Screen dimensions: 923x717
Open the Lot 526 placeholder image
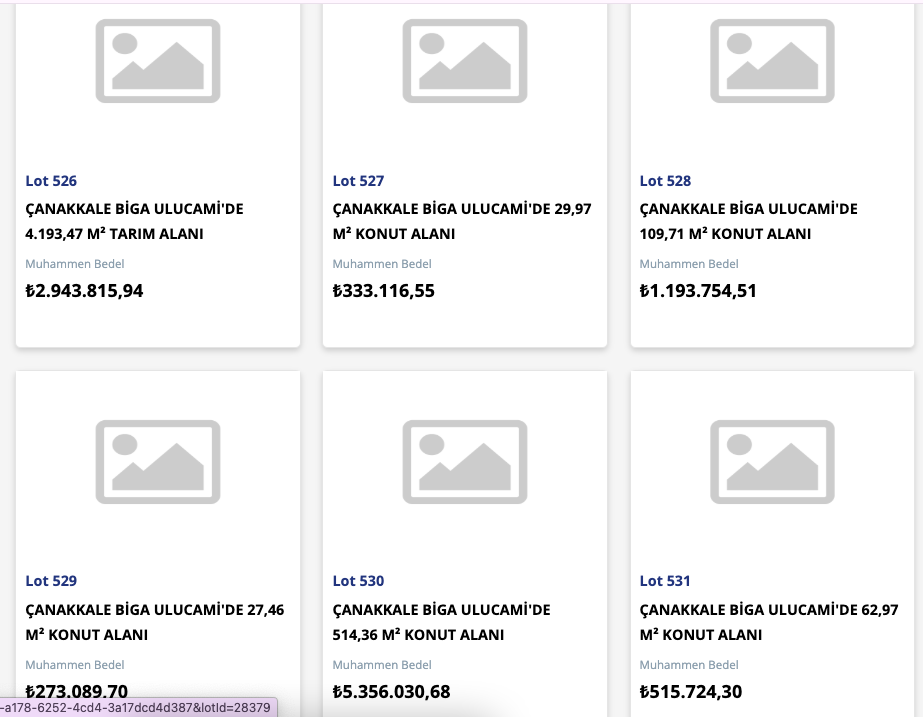158,61
